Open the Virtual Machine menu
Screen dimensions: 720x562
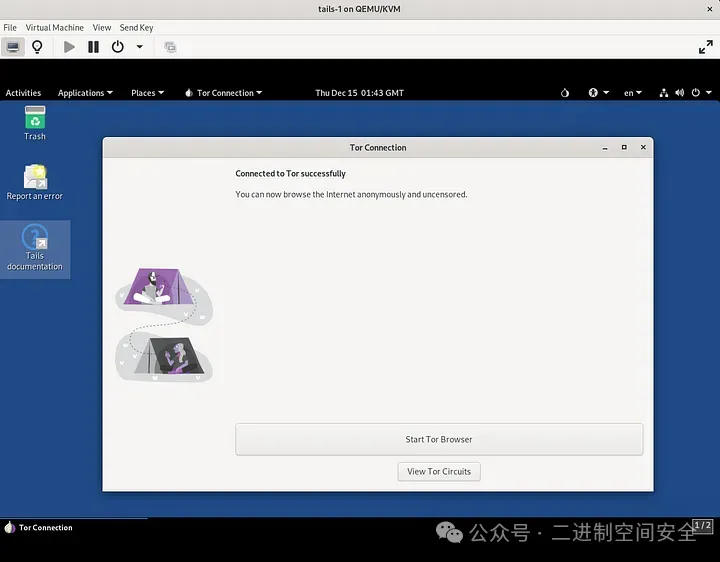tap(54, 28)
